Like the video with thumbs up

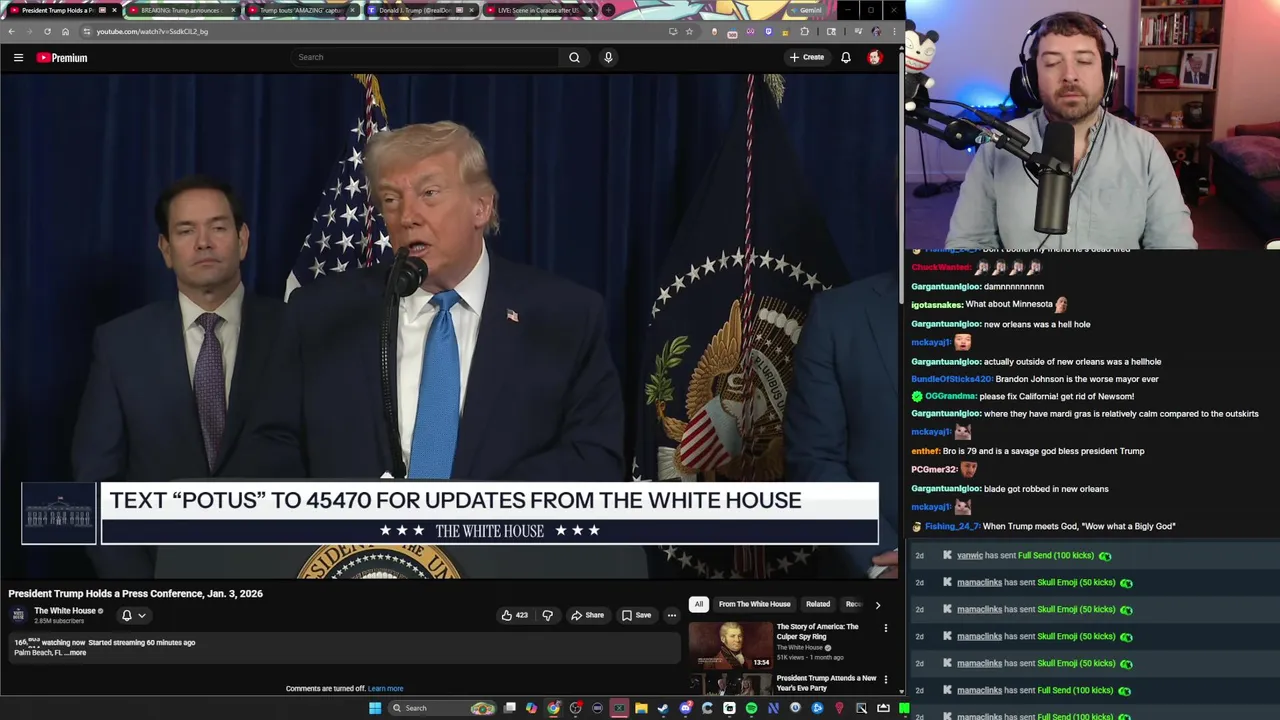[514, 615]
